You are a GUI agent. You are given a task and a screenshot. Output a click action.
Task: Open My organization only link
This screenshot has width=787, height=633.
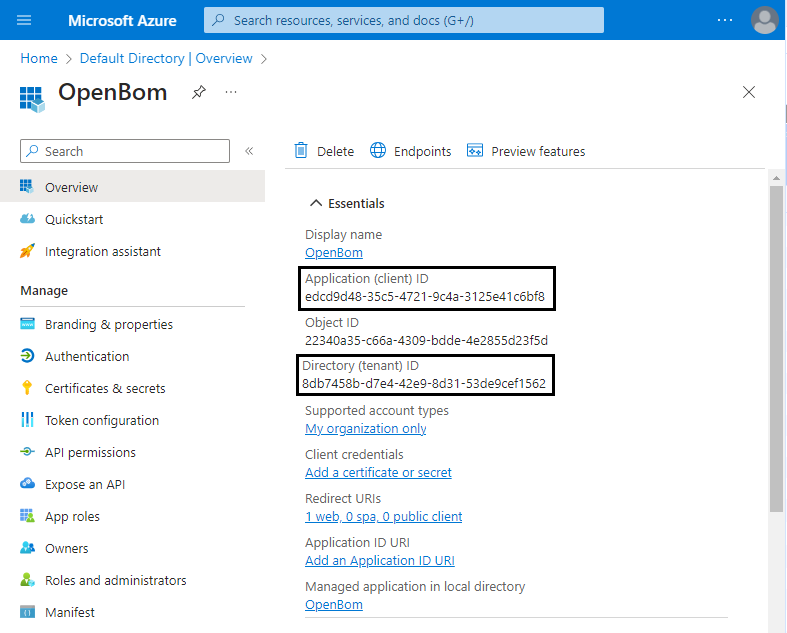point(366,429)
